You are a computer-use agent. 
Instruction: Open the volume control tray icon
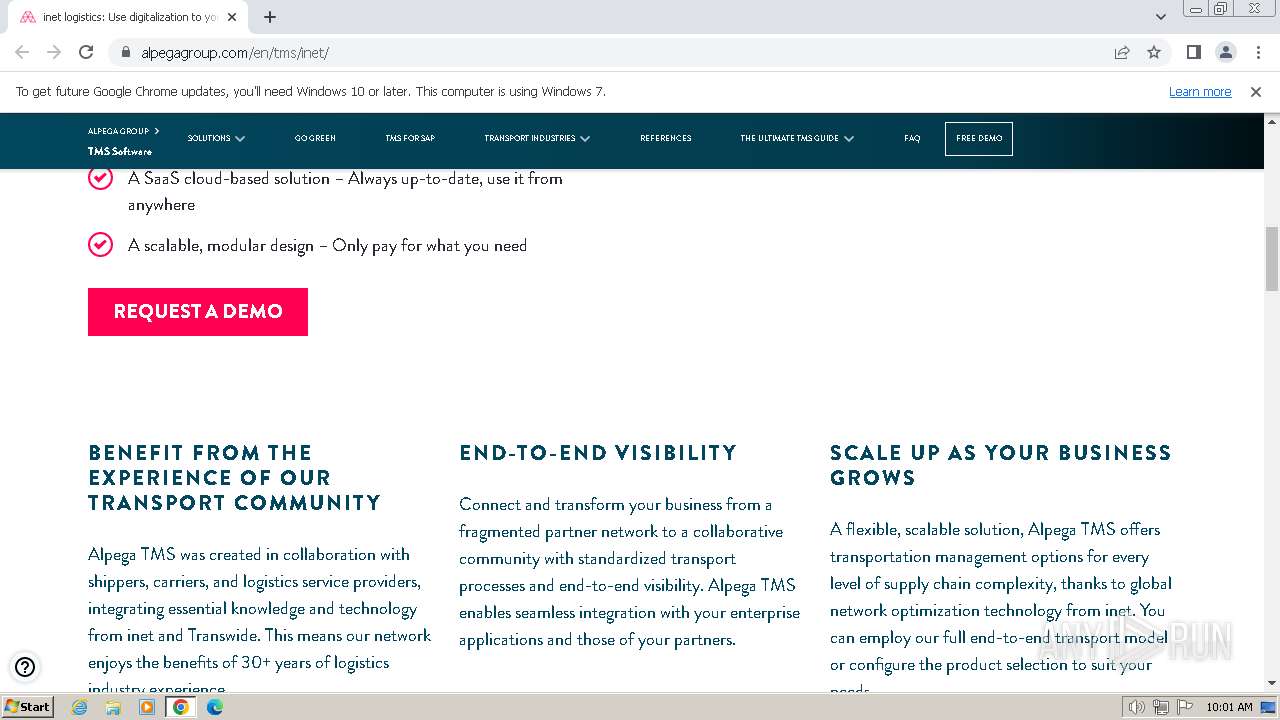pyautogui.click(x=1136, y=707)
